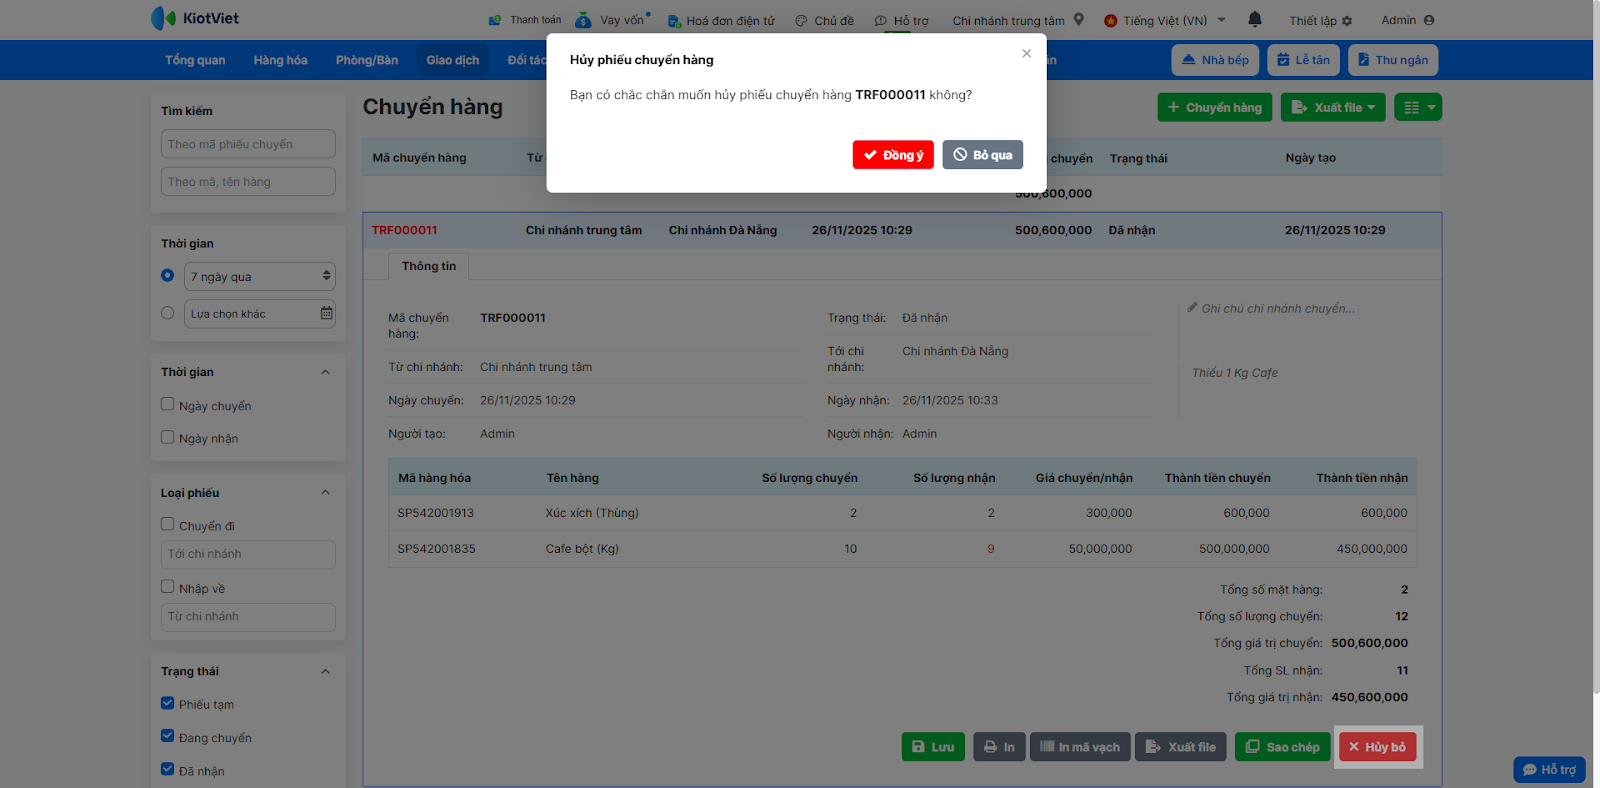Open Lễ tân reception screen
This screenshot has width=1600, height=788.
[1303, 60]
